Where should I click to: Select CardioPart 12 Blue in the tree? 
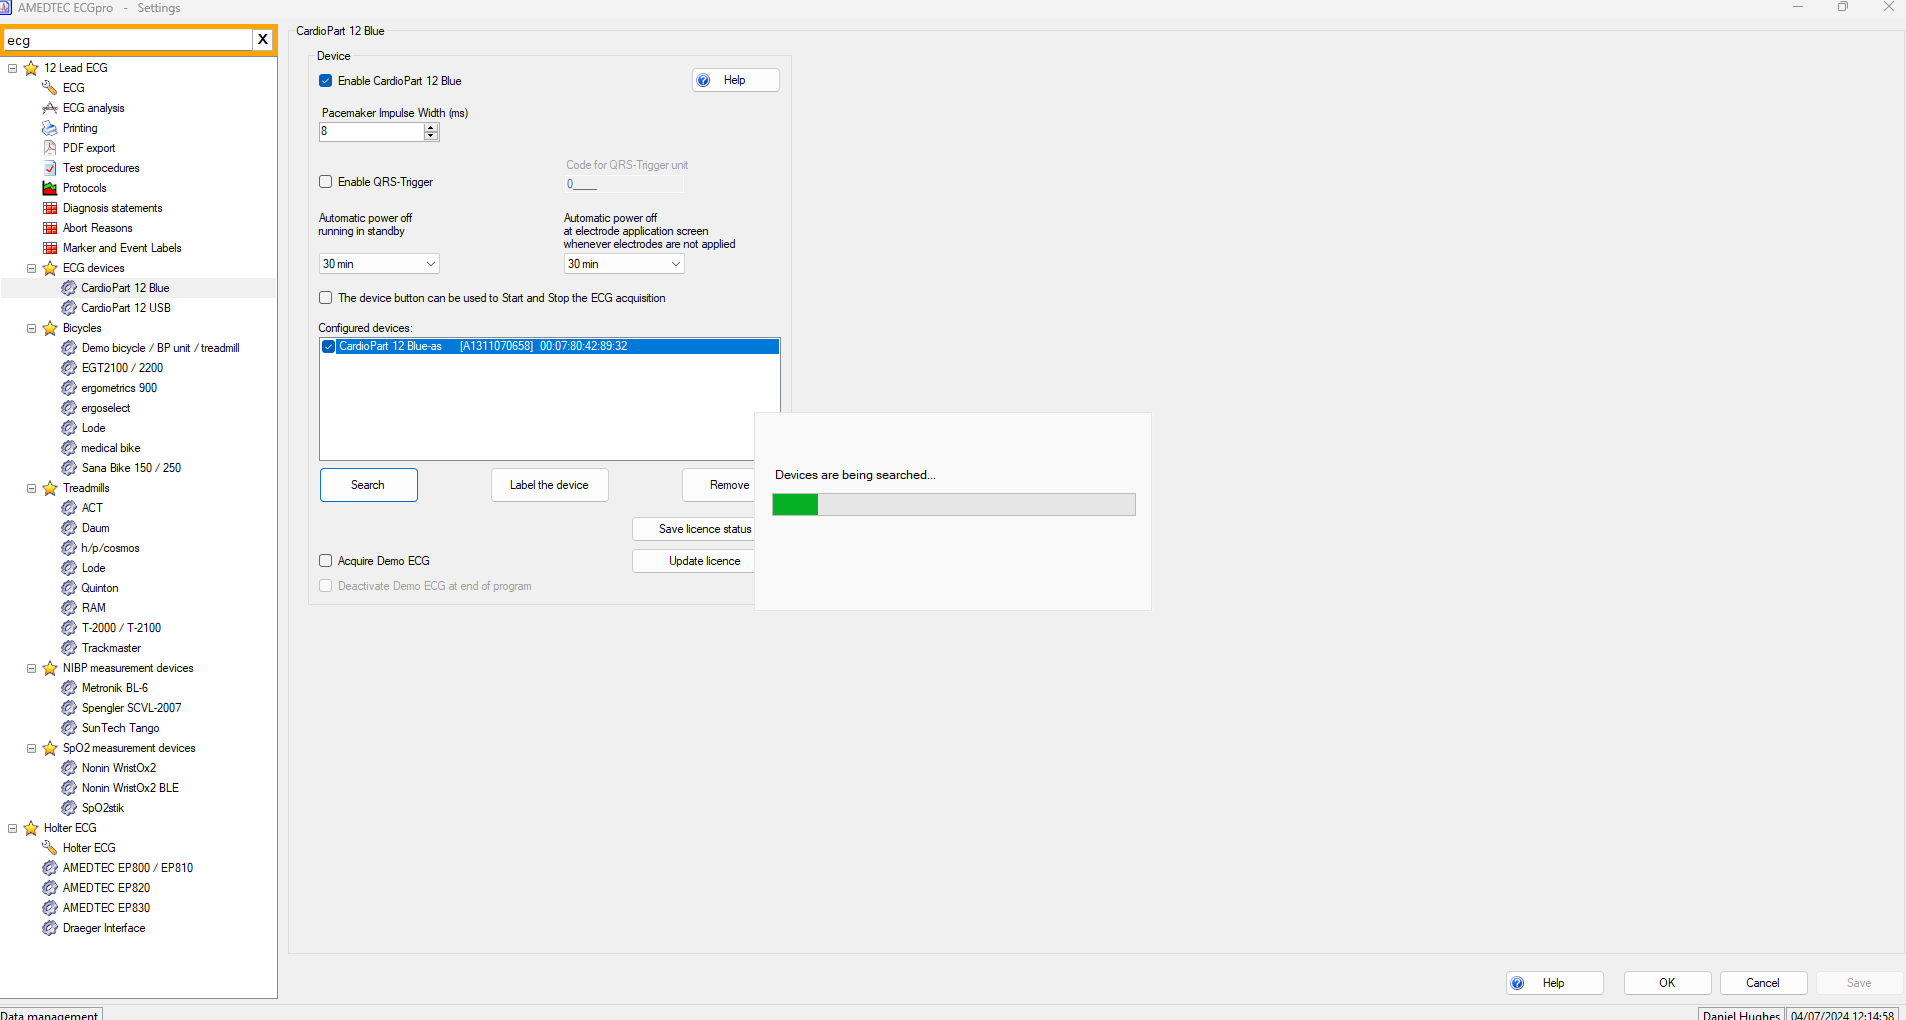pyautogui.click(x=125, y=288)
